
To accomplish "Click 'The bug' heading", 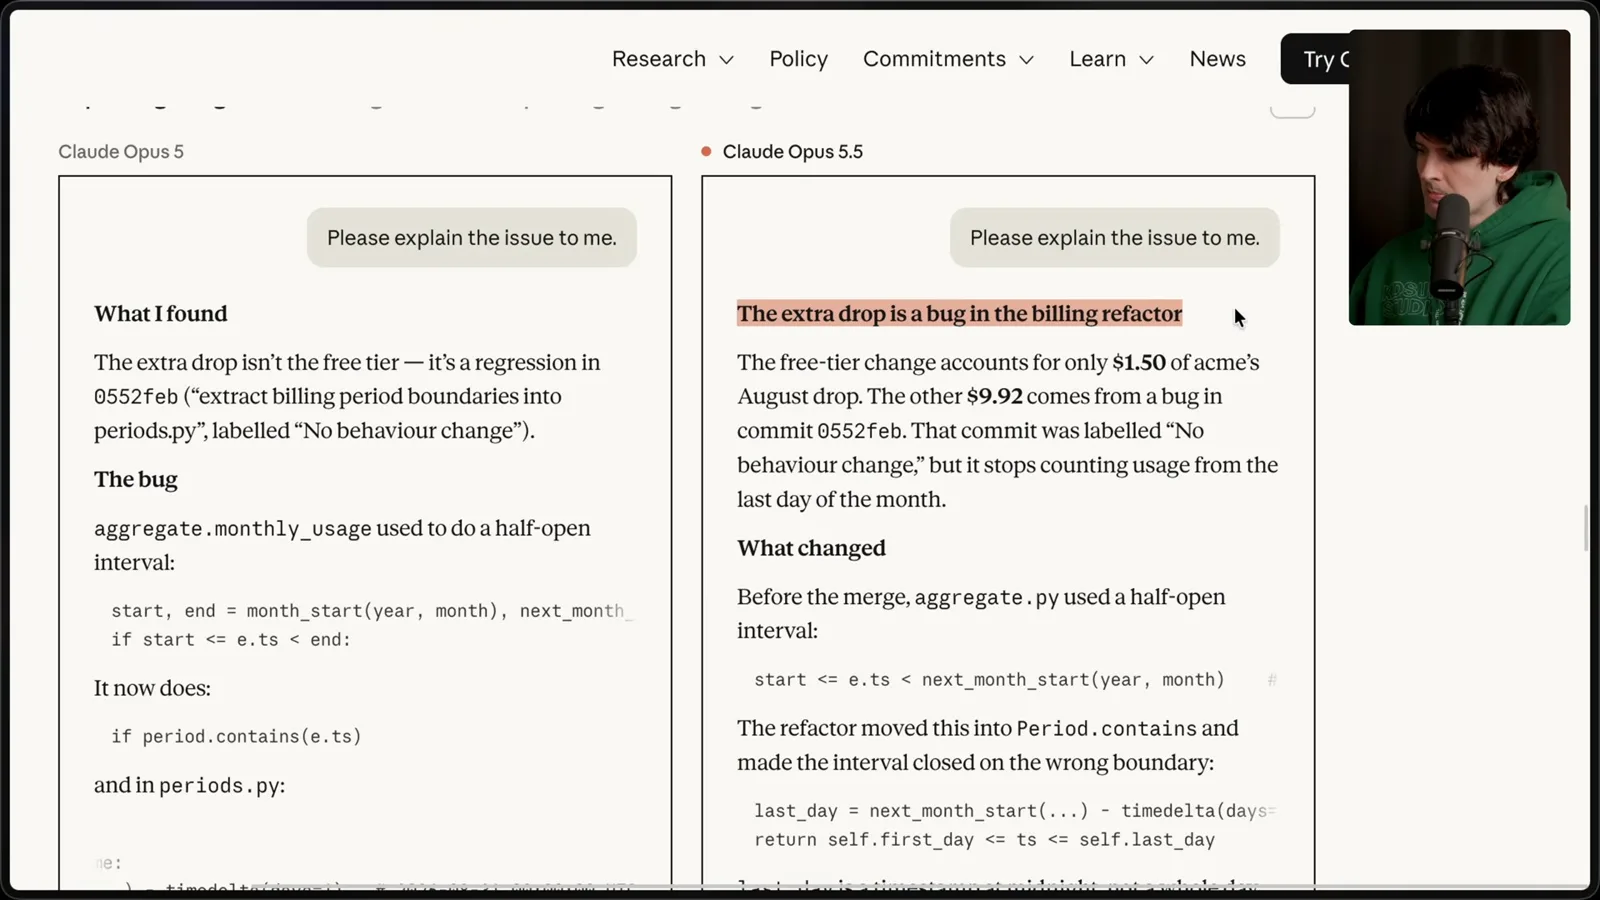I will (136, 479).
